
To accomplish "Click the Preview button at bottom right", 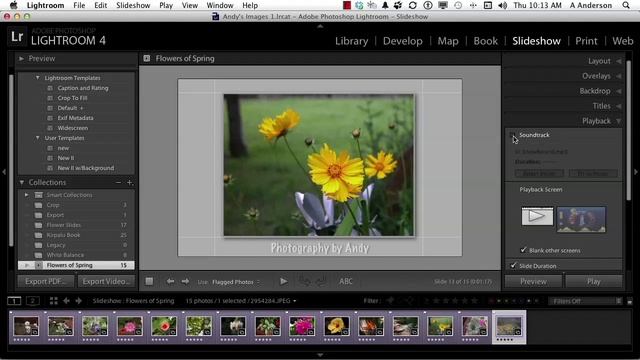I will pos(533,281).
